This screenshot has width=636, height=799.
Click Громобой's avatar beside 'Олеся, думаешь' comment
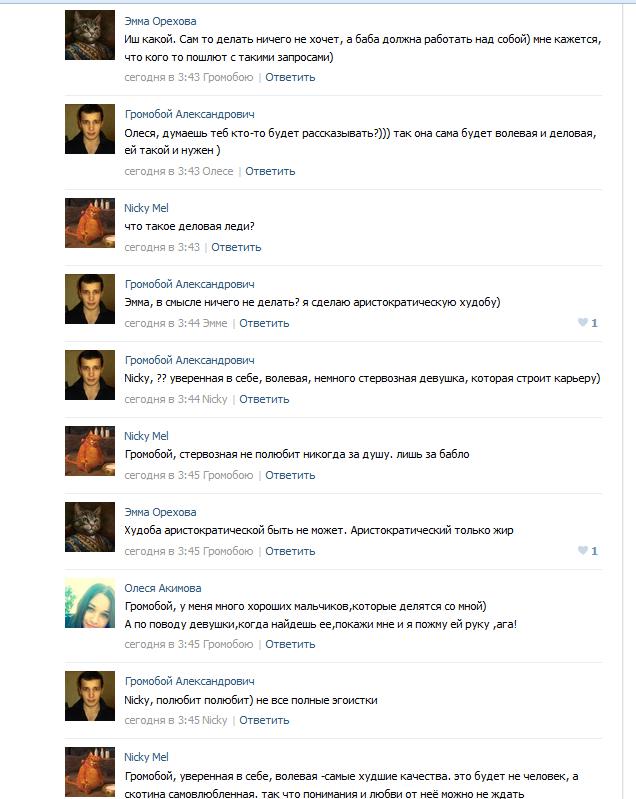click(x=90, y=129)
